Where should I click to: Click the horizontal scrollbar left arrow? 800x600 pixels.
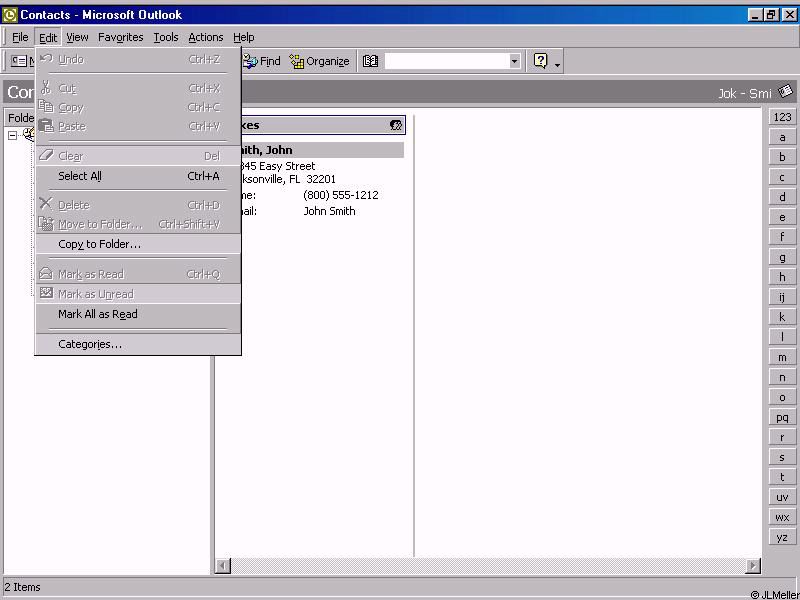pos(223,566)
